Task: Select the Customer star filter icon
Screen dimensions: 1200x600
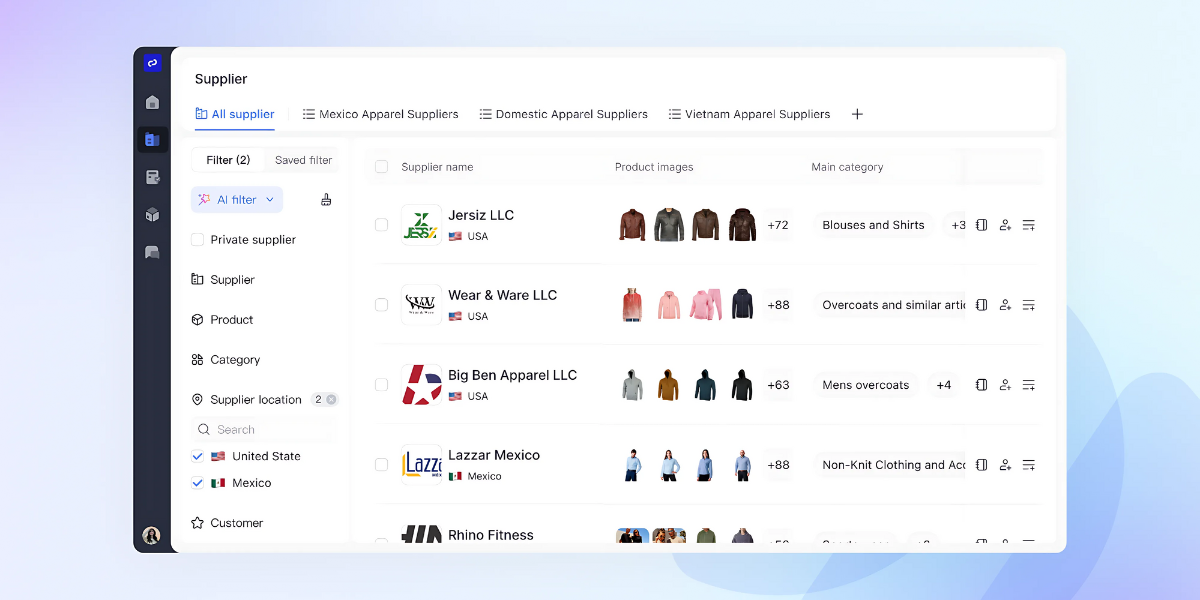Action: (x=196, y=522)
